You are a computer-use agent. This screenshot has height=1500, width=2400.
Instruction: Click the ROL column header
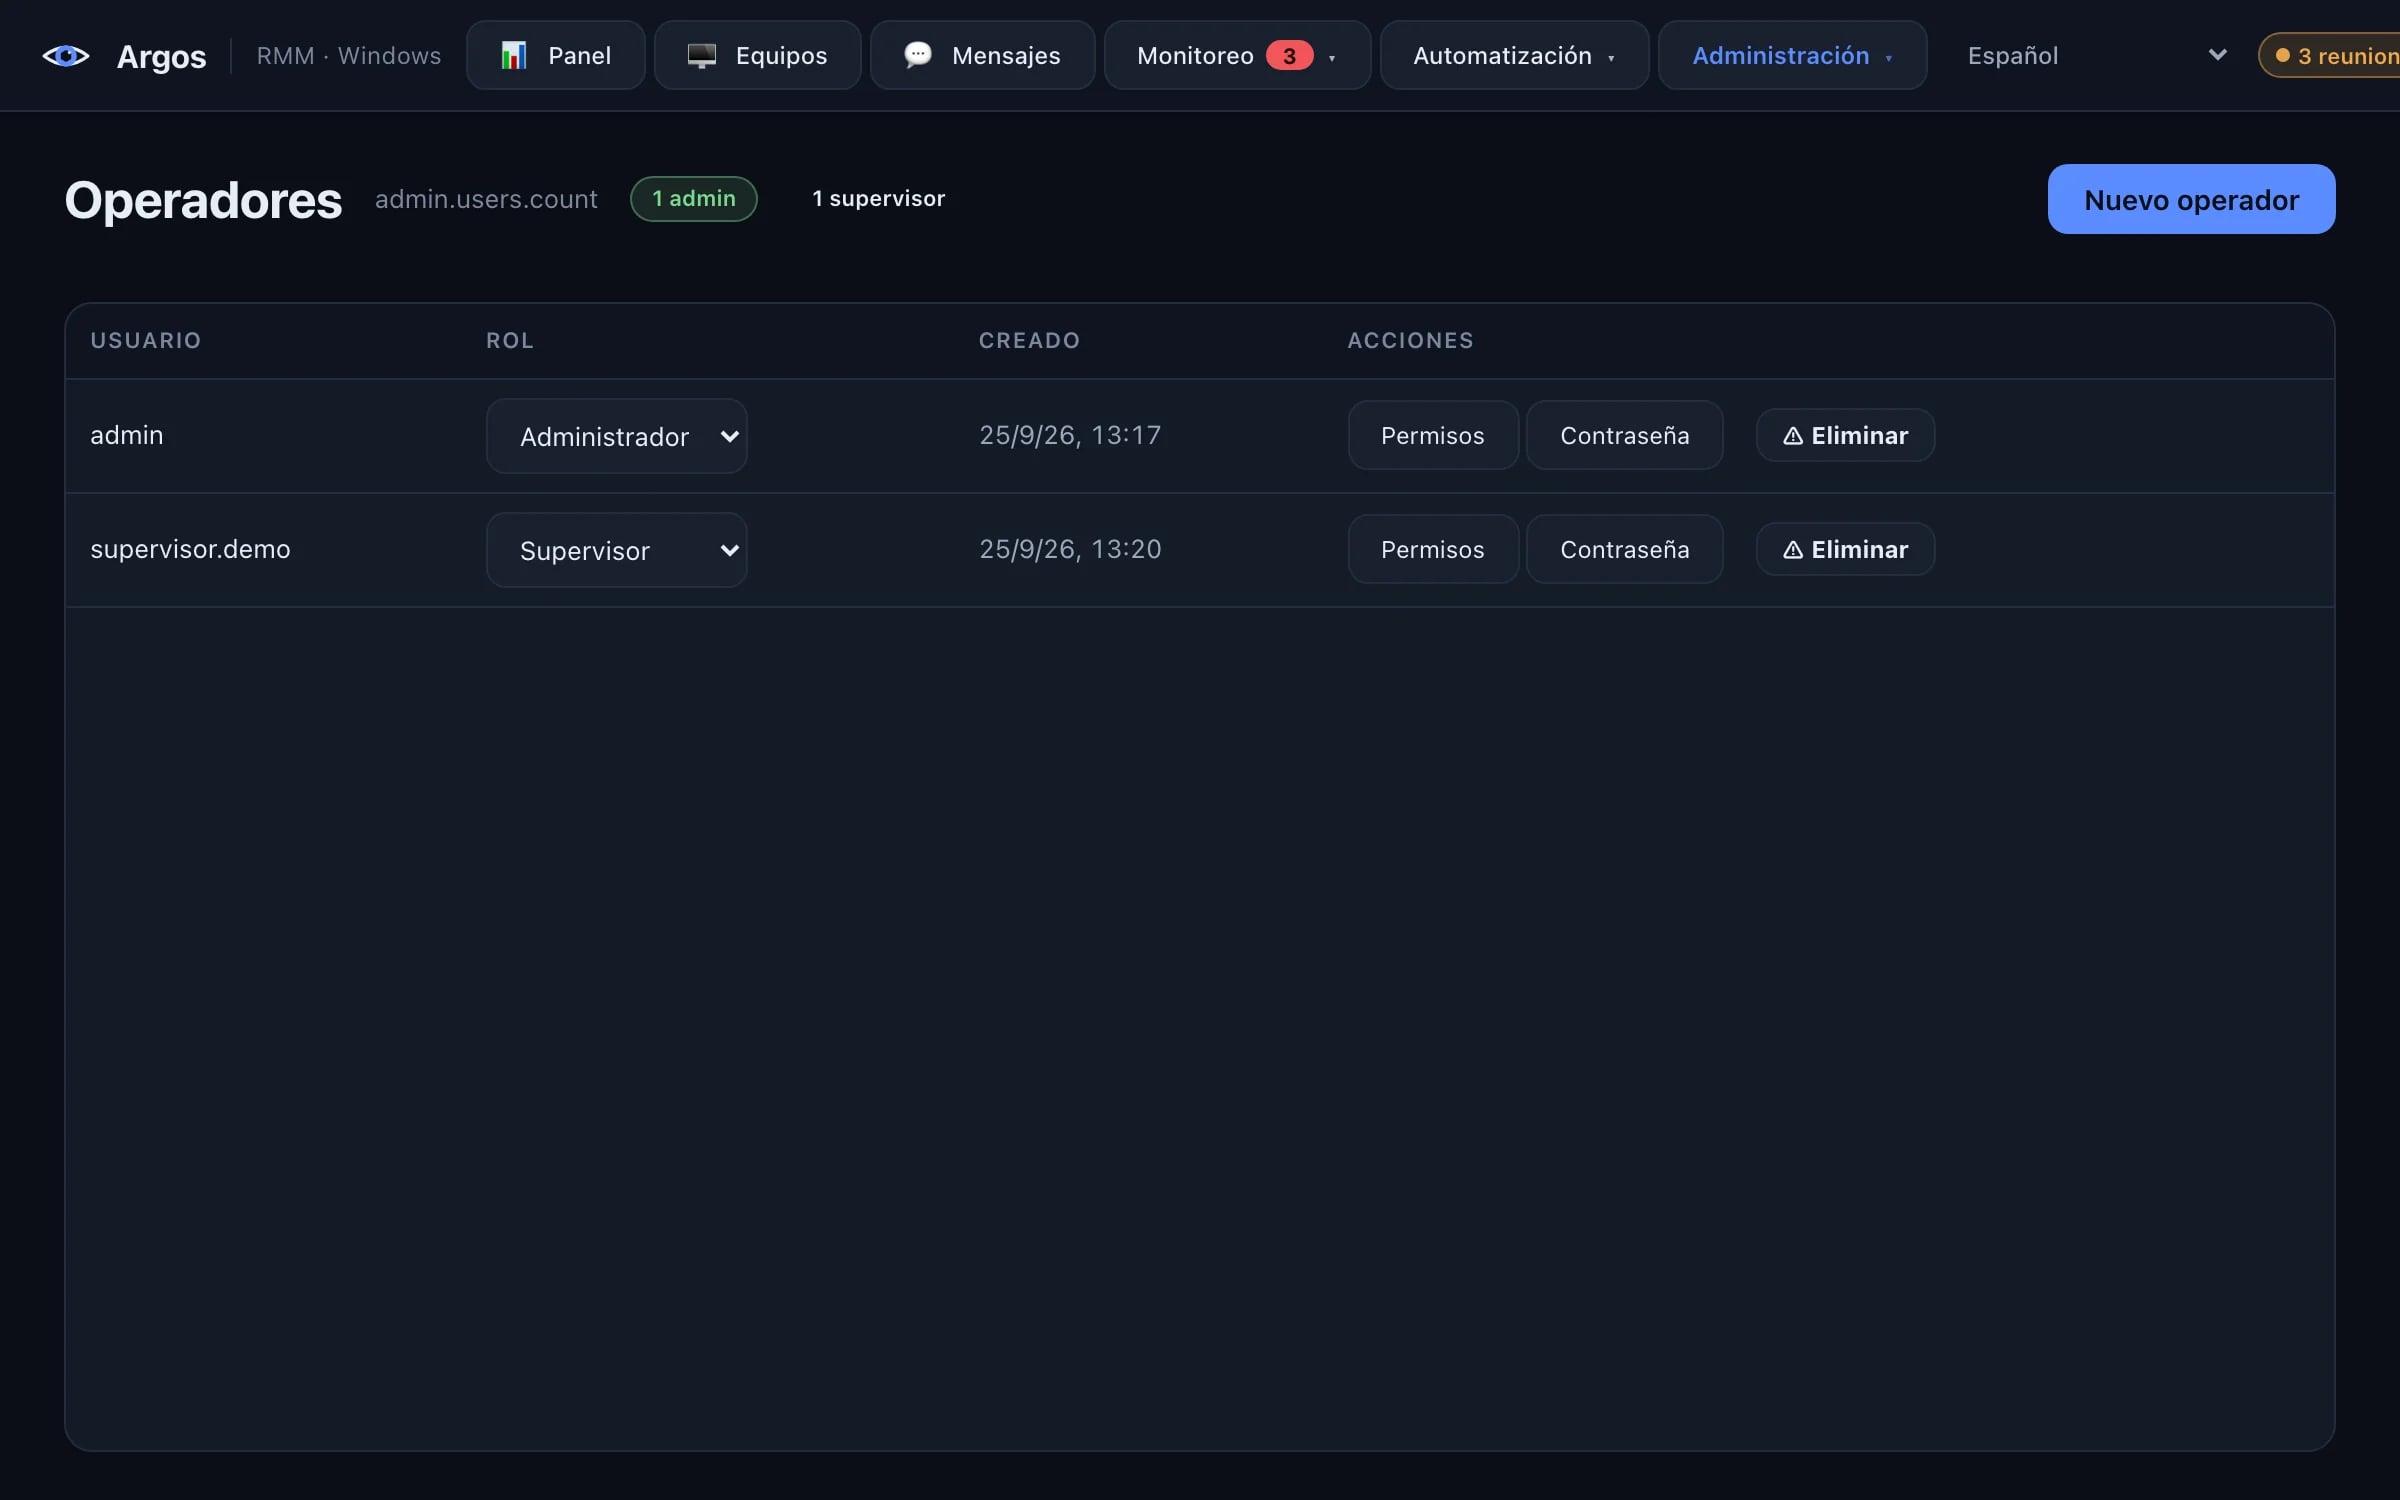tap(510, 340)
